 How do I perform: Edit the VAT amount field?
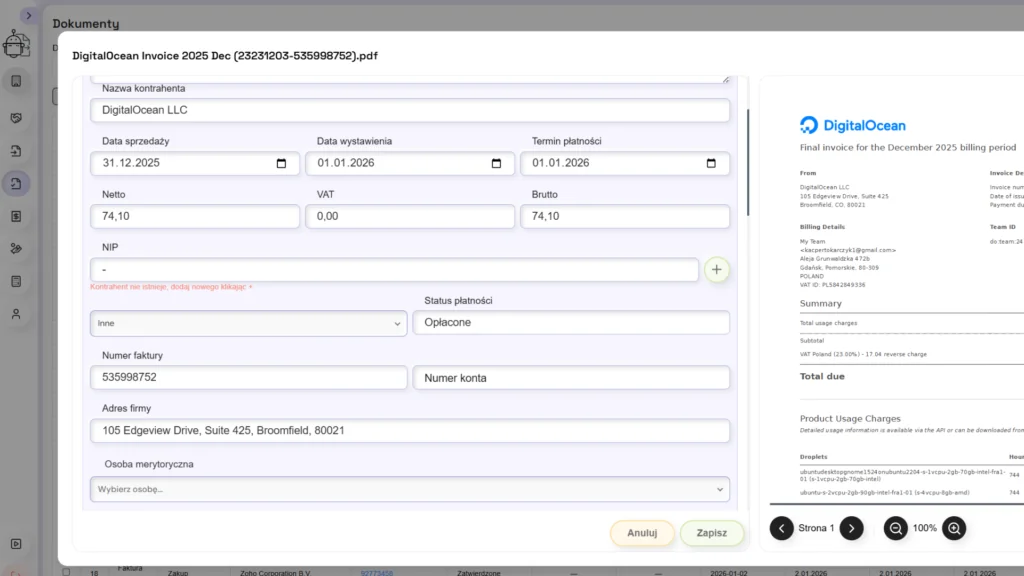(x=409, y=216)
